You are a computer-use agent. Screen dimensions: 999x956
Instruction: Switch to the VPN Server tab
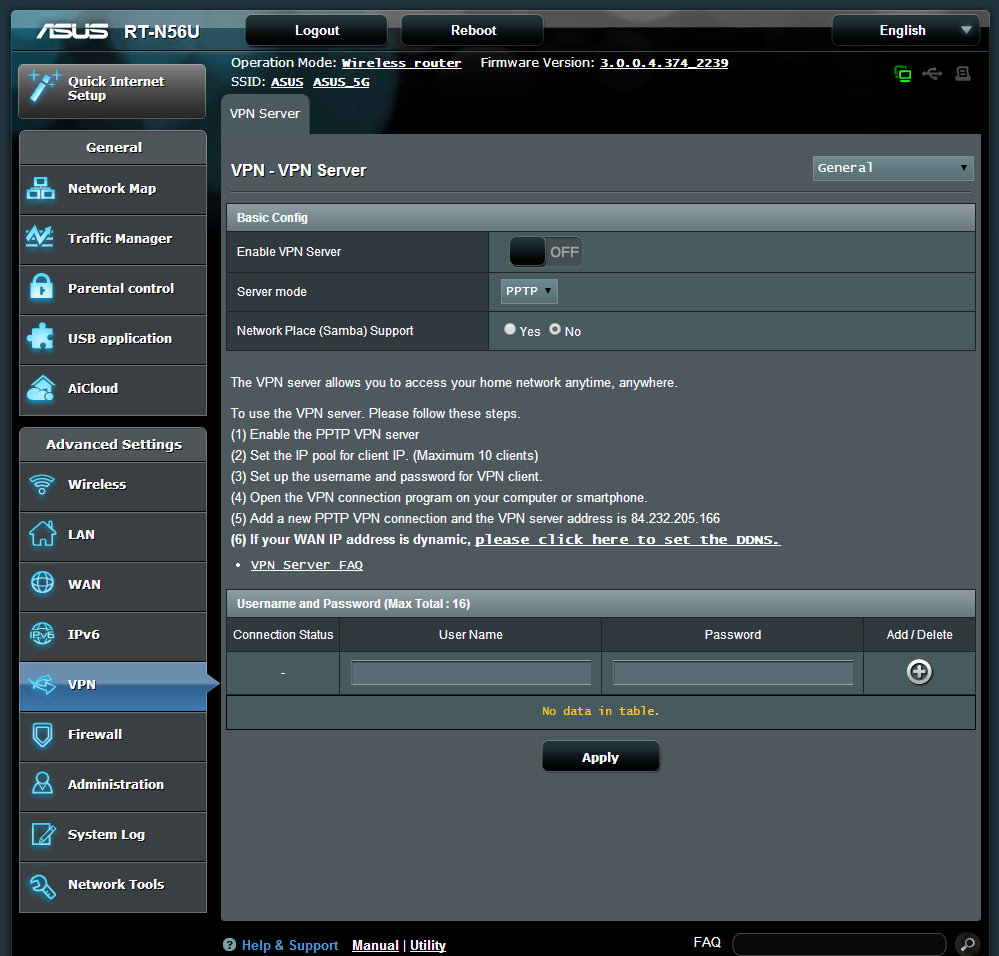tap(265, 114)
